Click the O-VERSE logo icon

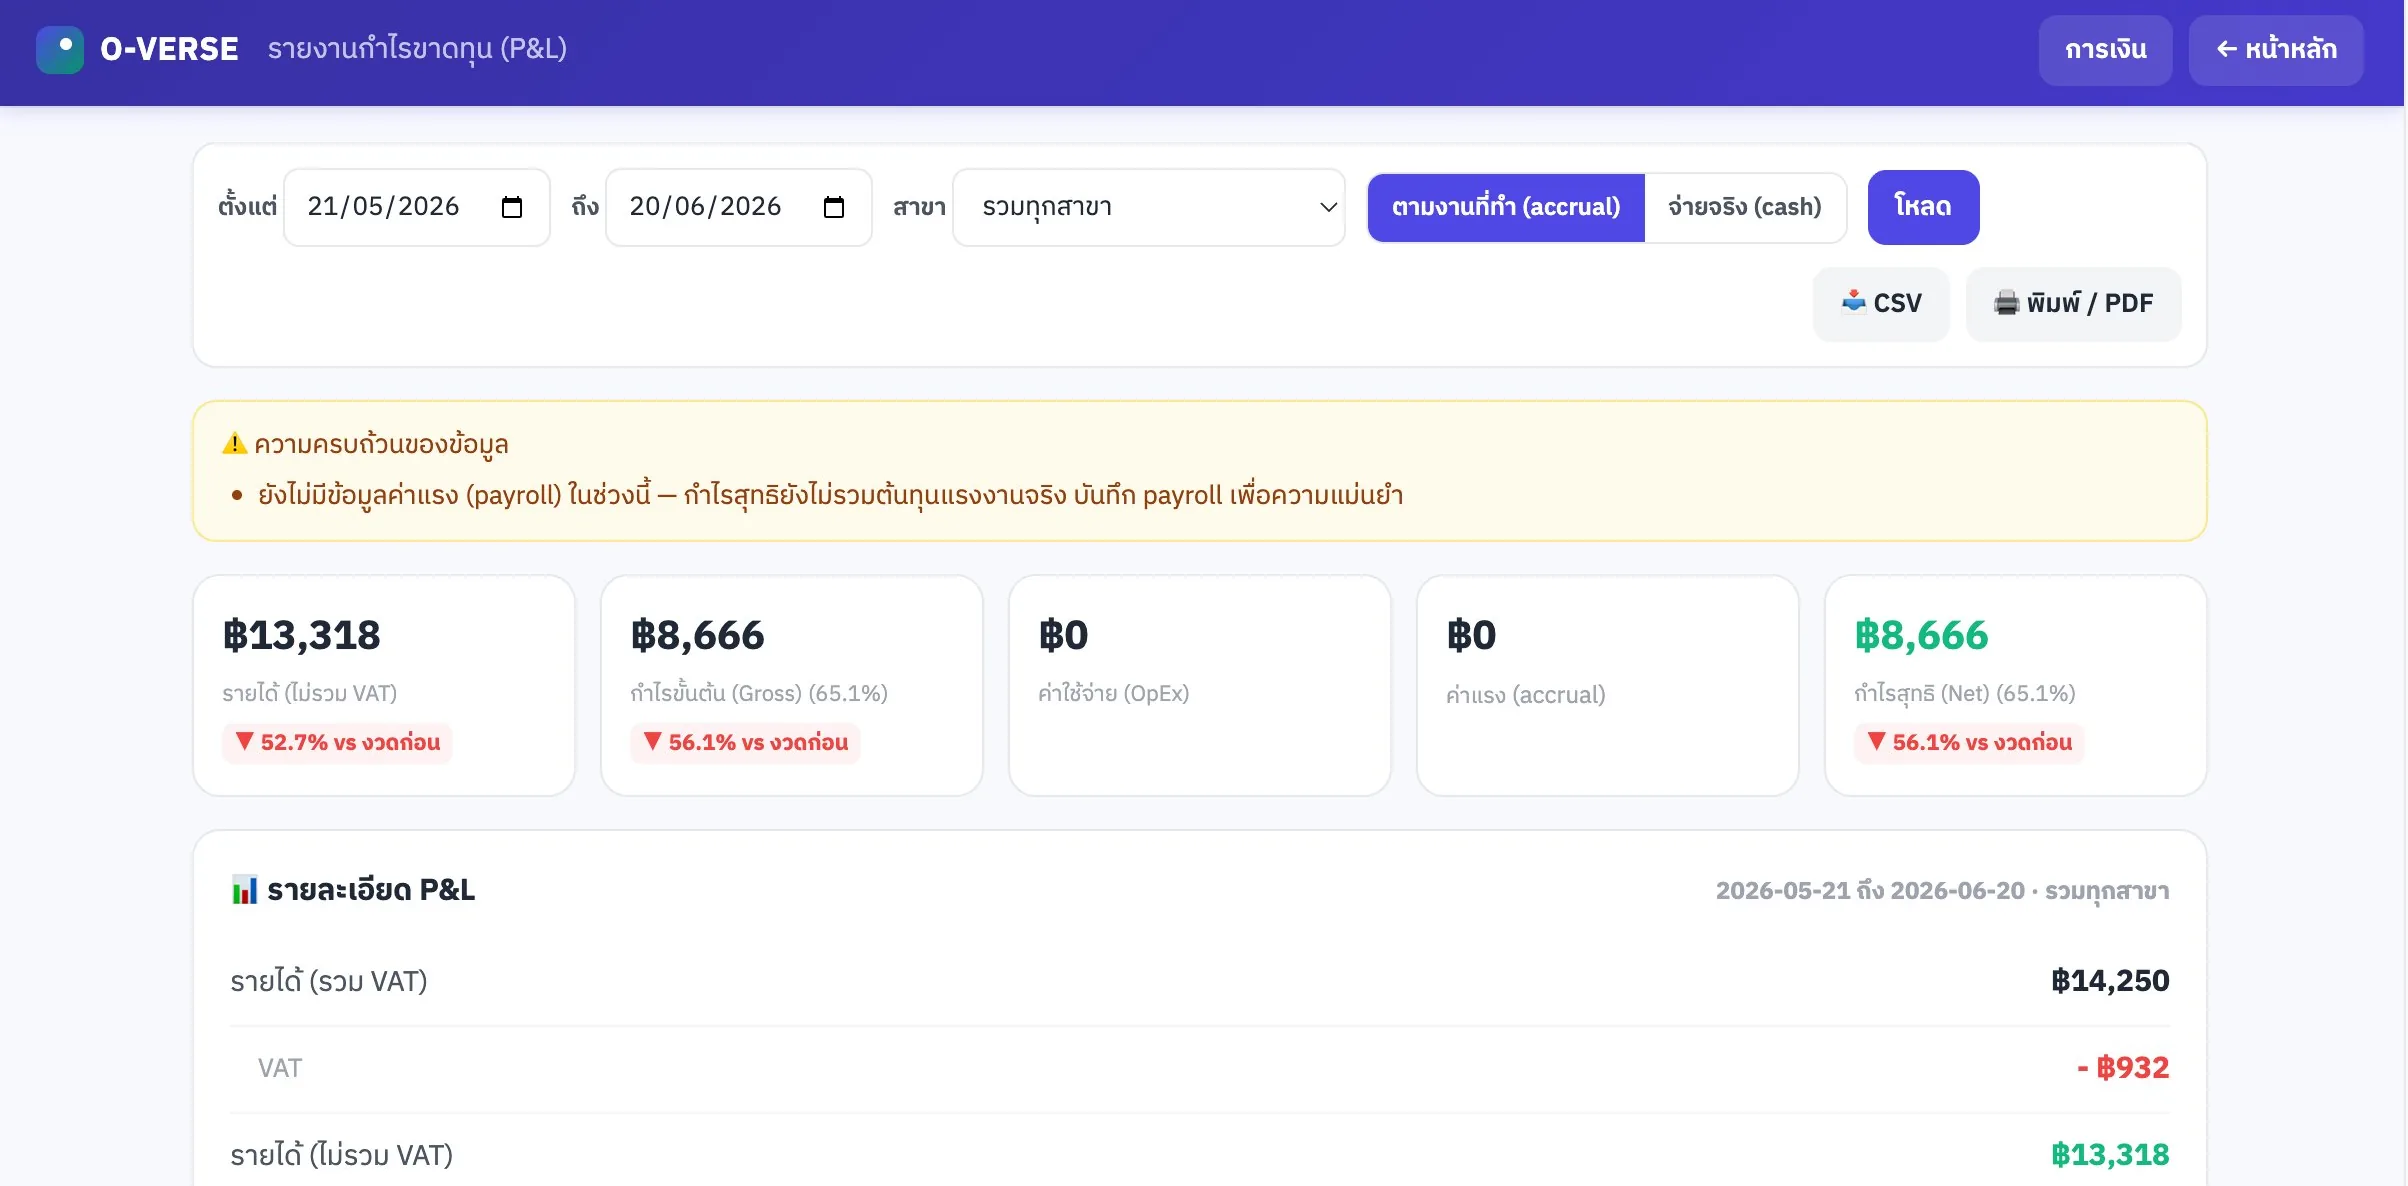point(60,49)
